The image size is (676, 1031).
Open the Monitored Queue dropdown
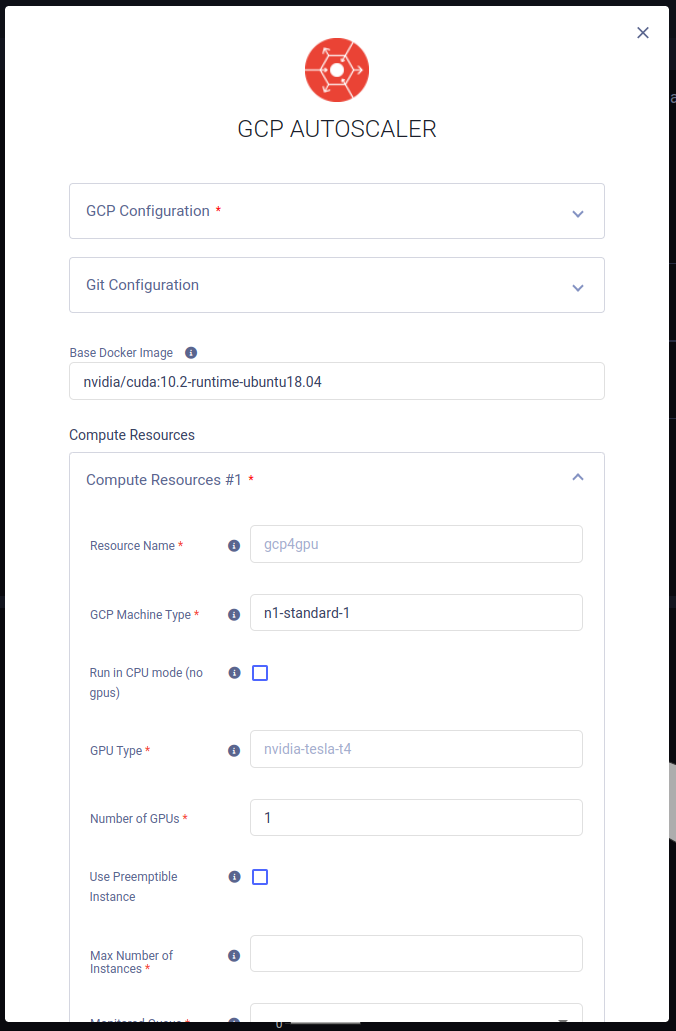click(416, 1015)
